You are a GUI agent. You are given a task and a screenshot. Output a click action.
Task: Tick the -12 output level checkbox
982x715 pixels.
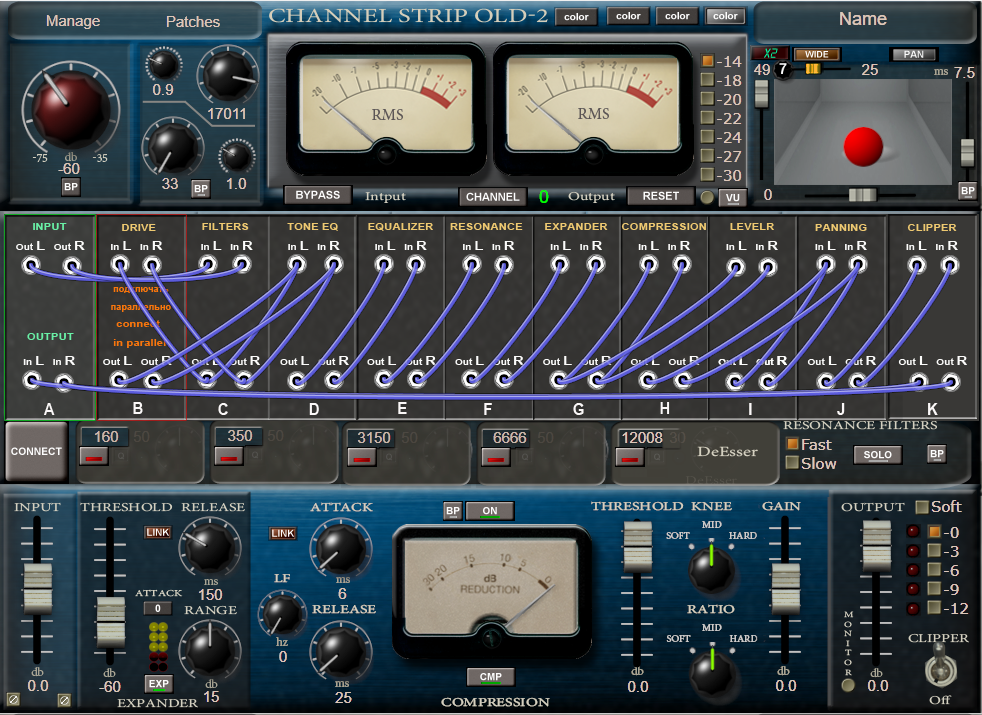tap(934, 607)
